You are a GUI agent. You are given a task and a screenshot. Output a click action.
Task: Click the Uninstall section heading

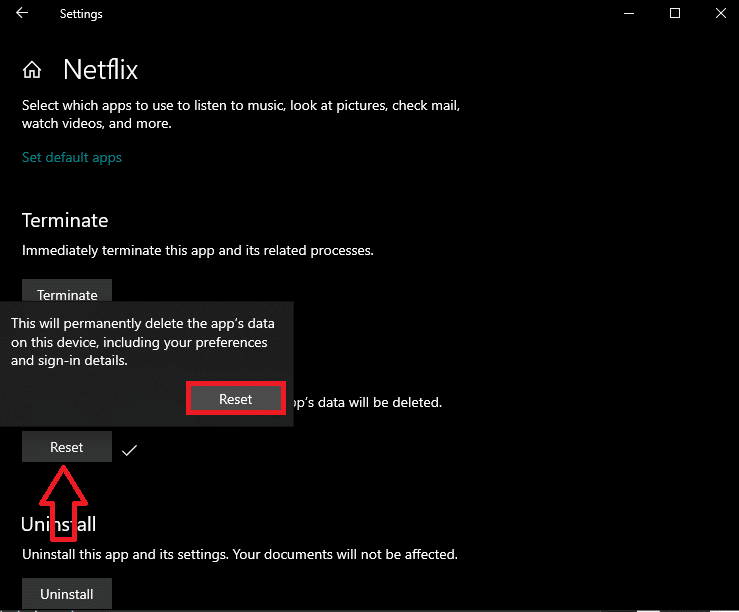(58, 524)
